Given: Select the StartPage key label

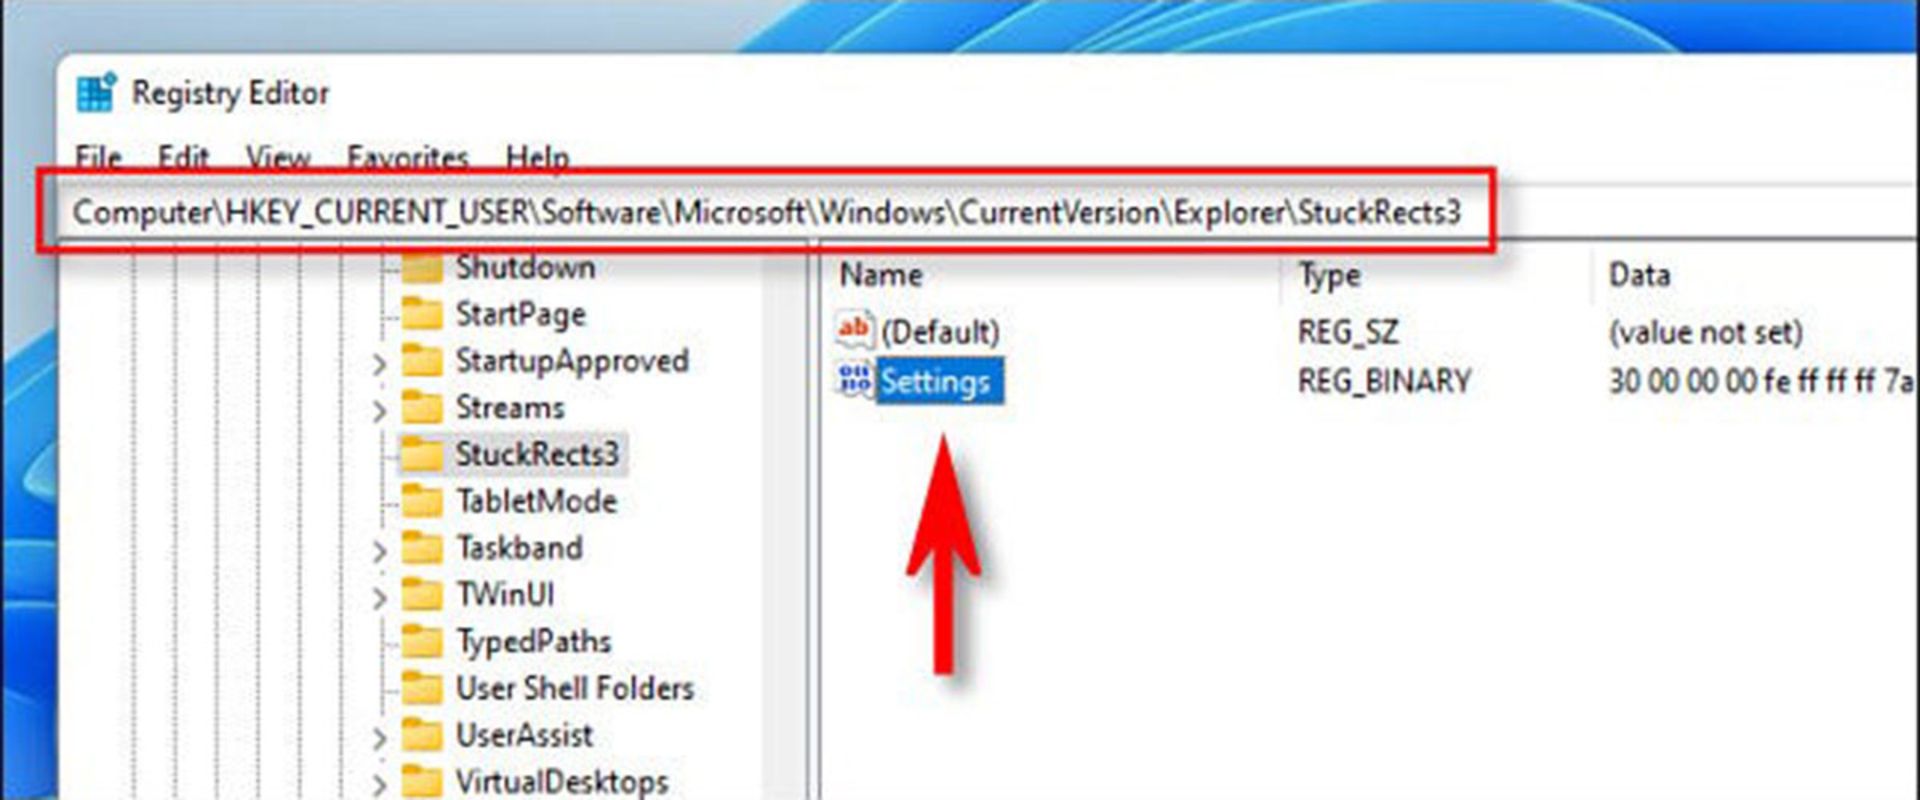Looking at the screenshot, I should pyautogui.click(x=520, y=314).
